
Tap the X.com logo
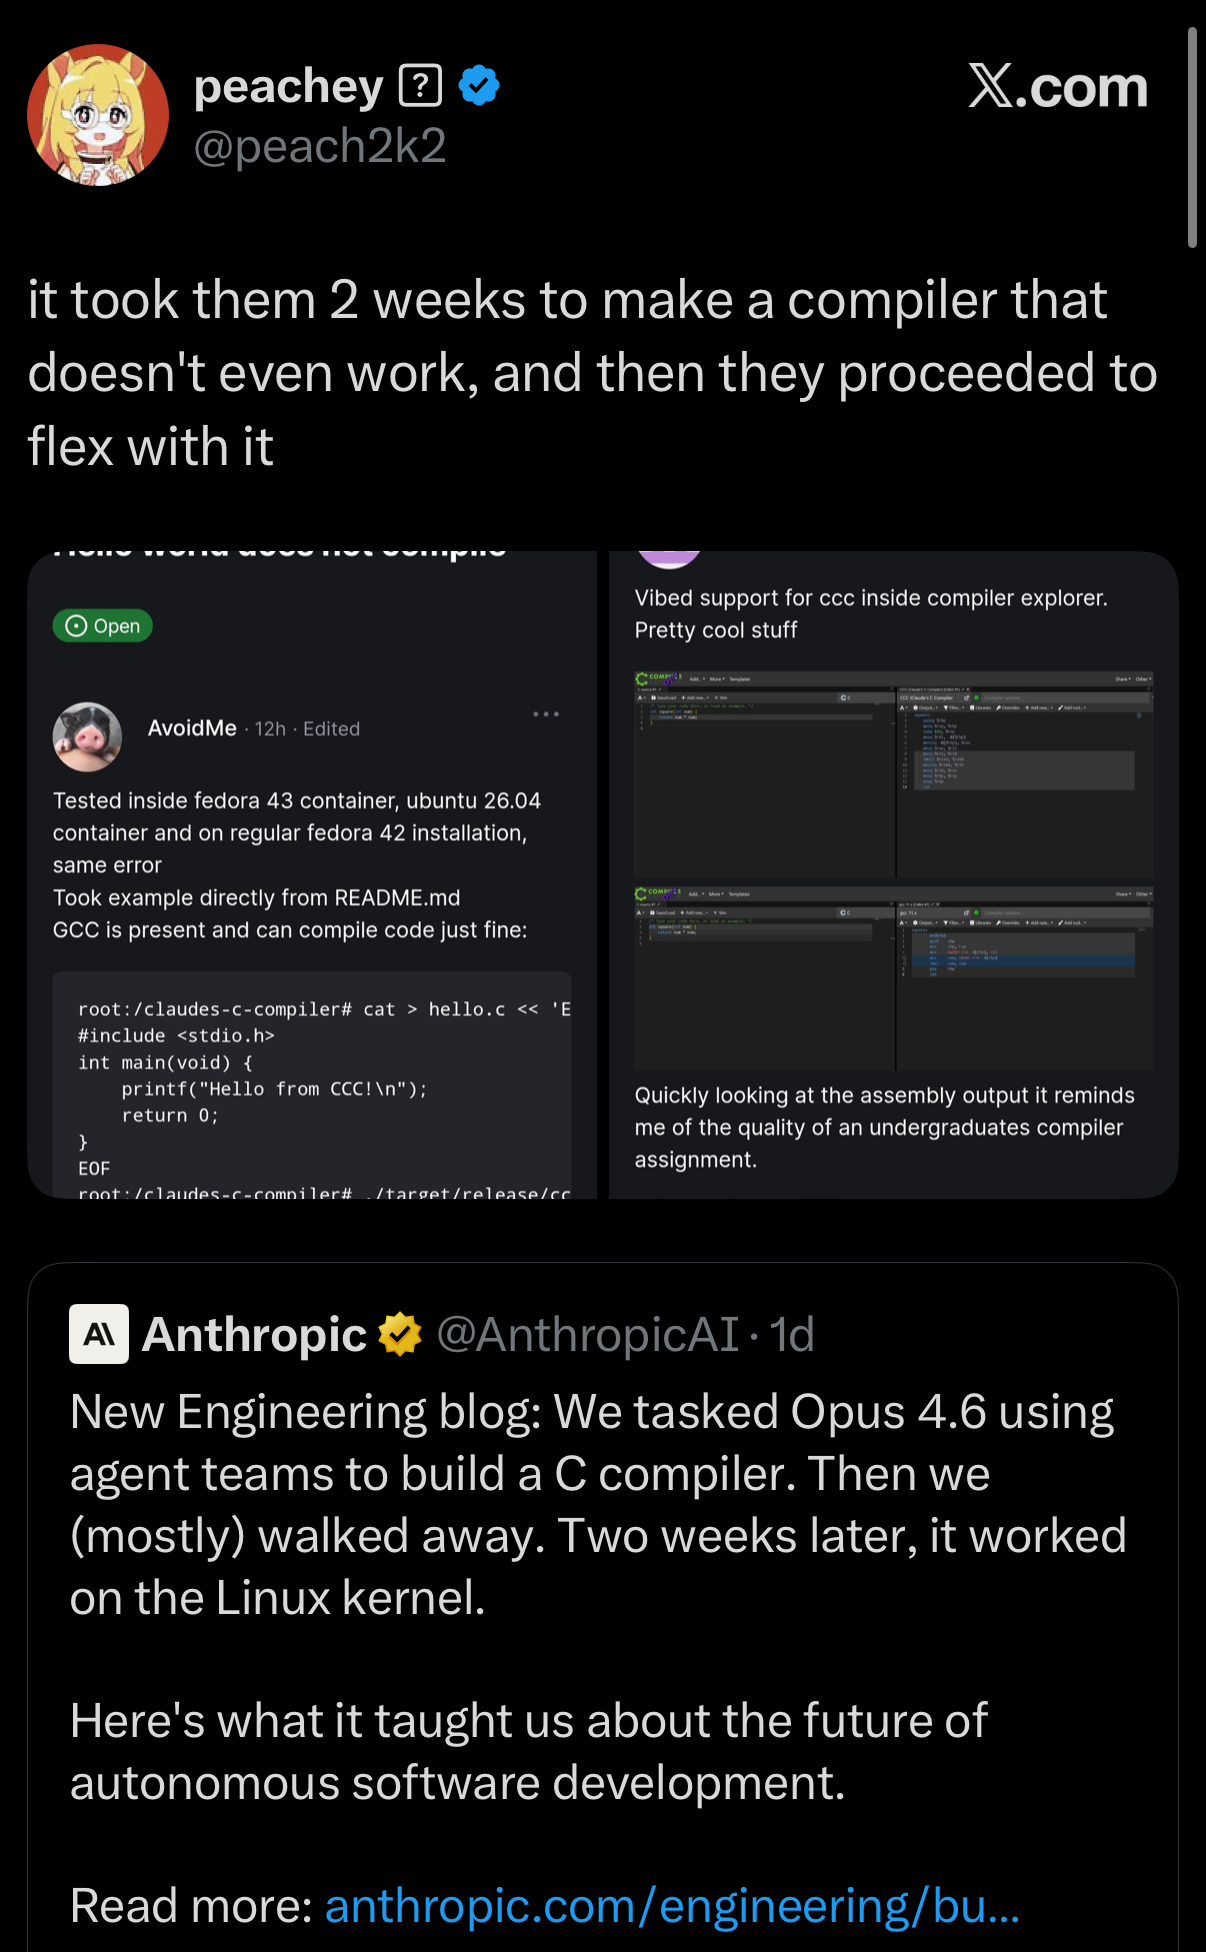click(1057, 87)
